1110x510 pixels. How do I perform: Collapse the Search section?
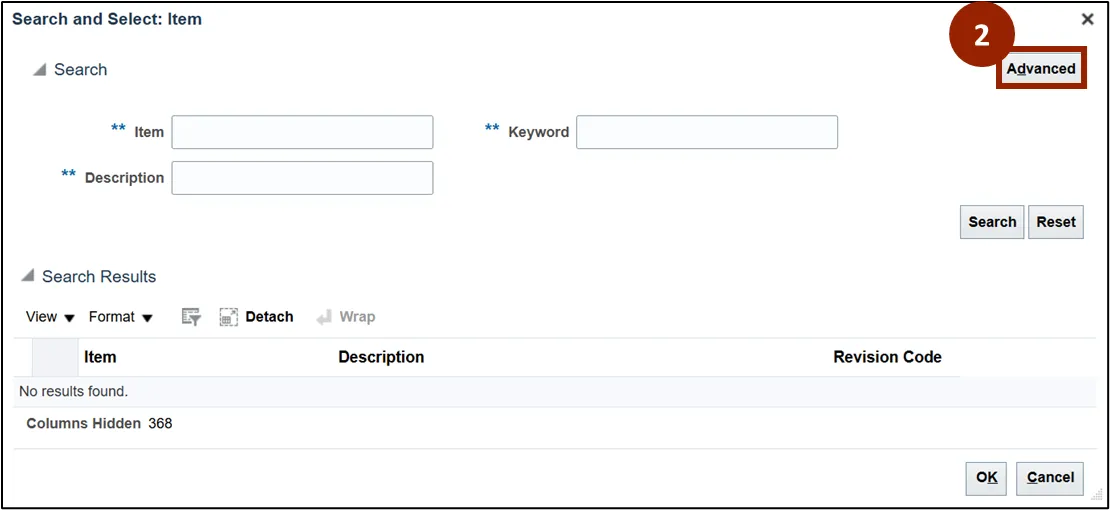coord(40,70)
